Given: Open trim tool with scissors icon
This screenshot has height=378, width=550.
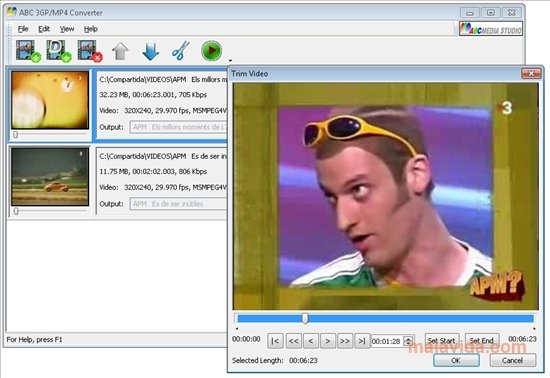Looking at the screenshot, I should [181, 51].
